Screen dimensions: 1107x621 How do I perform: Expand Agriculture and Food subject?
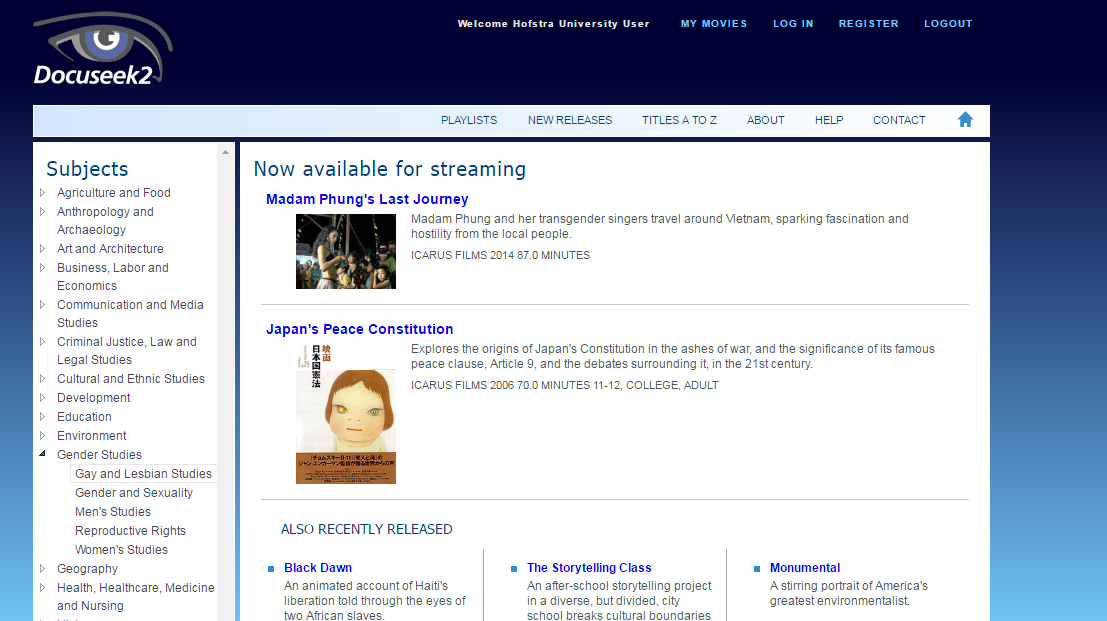pyautogui.click(x=42, y=193)
